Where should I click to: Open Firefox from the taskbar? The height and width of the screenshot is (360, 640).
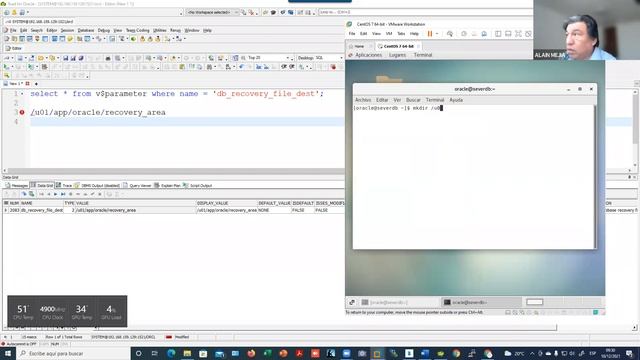pyautogui.click(x=251, y=353)
